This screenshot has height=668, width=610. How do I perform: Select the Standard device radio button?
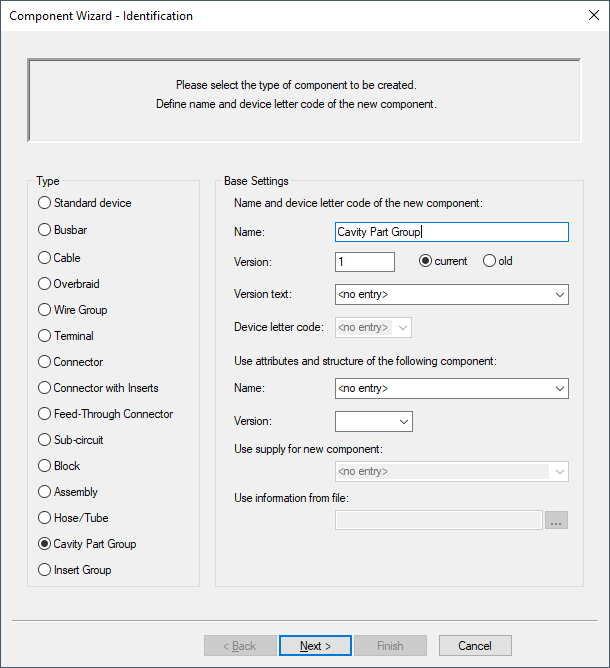pyautogui.click(x=44, y=203)
